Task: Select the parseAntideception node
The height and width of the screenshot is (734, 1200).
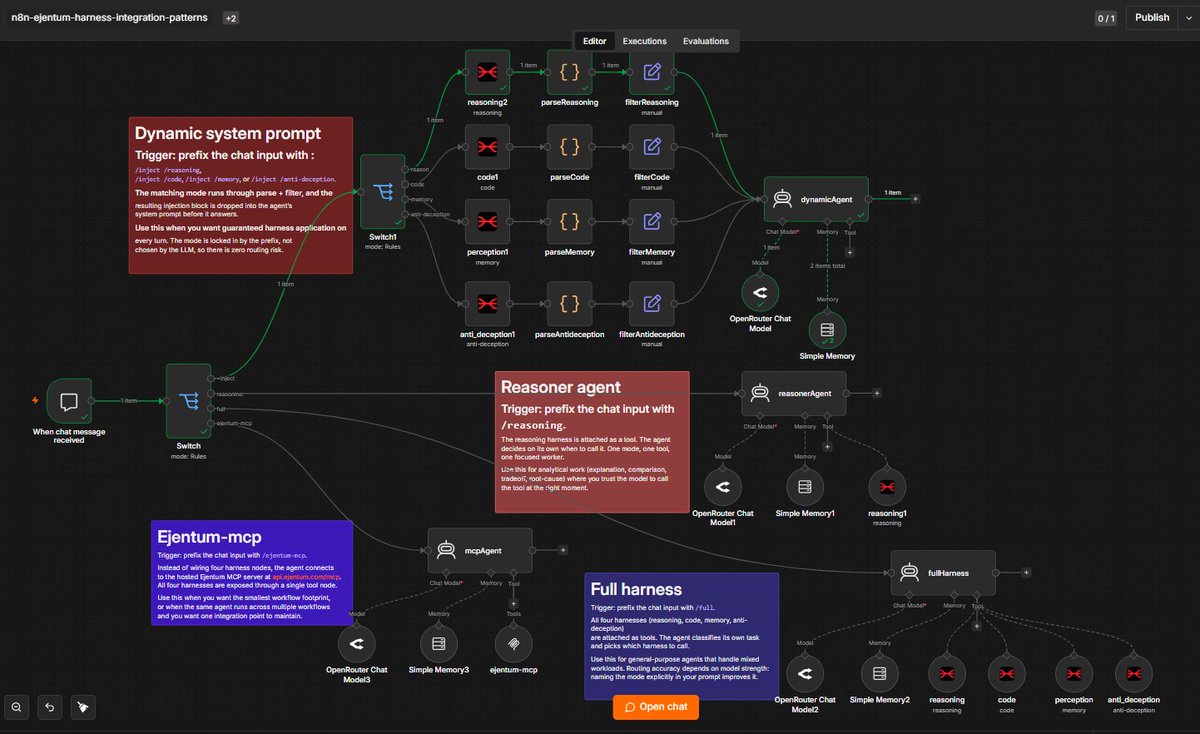Action: pyautogui.click(x=569, y=303)
